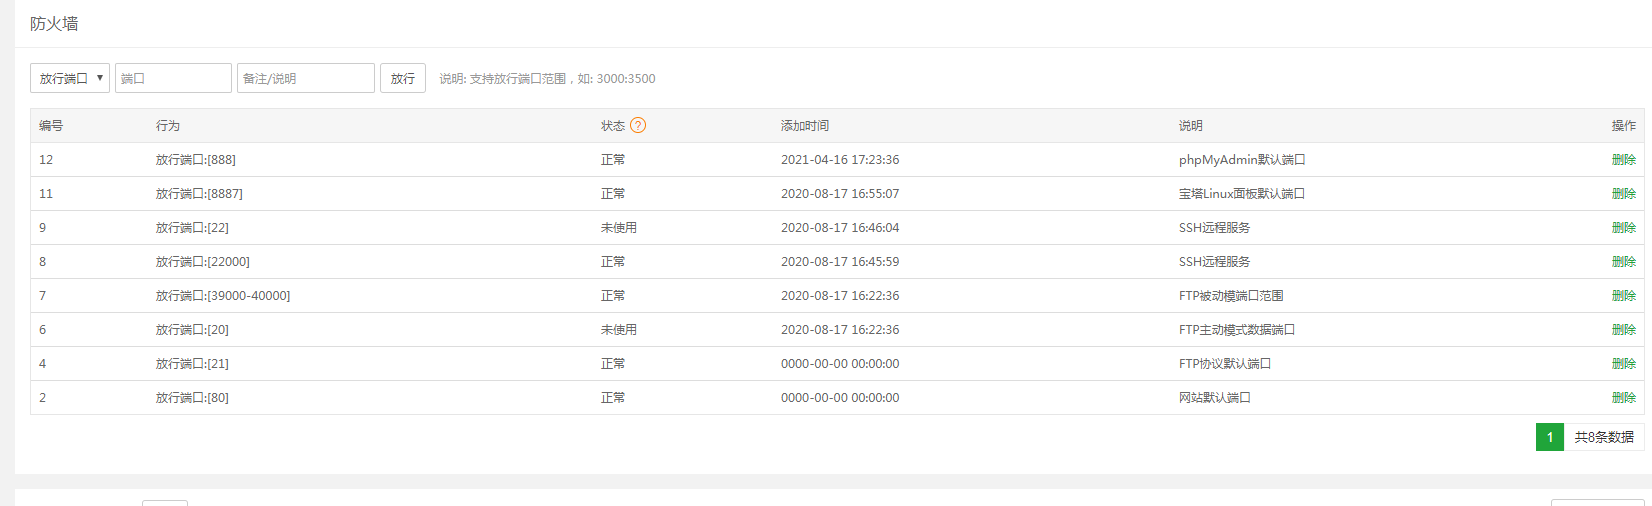This screenshot has width=1652, height=506.
Task: Delete the FTP port 21 rule
Action: (1623, 364)
